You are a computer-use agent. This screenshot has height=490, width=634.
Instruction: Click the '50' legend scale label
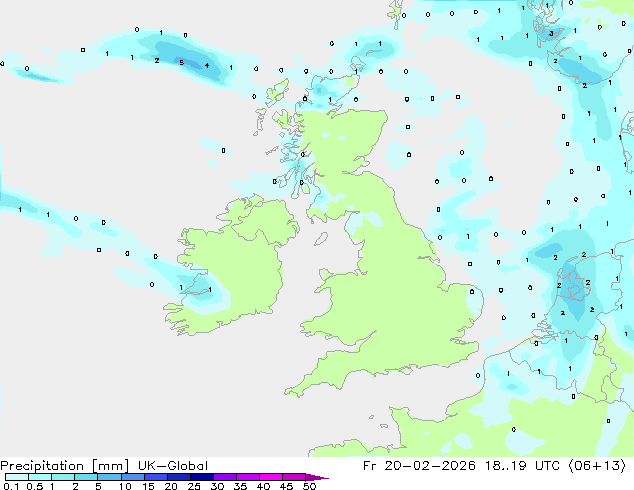pos(309,486)
